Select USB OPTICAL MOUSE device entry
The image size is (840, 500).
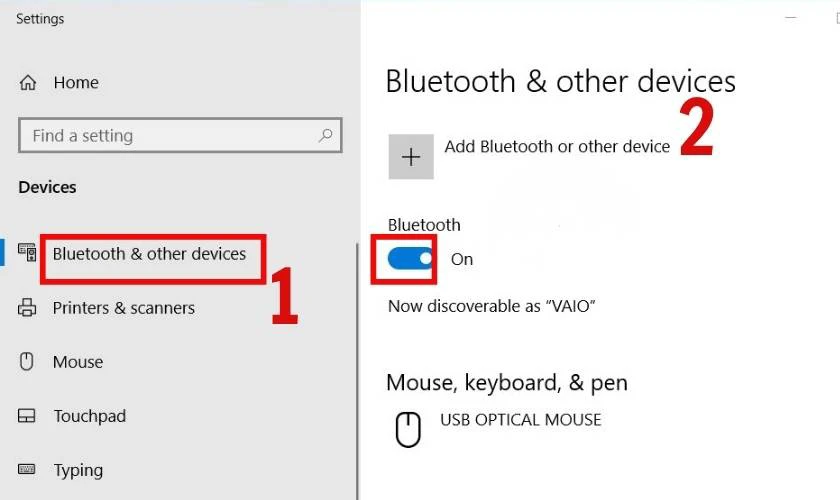pyautogui.click(x=520, y=419)
